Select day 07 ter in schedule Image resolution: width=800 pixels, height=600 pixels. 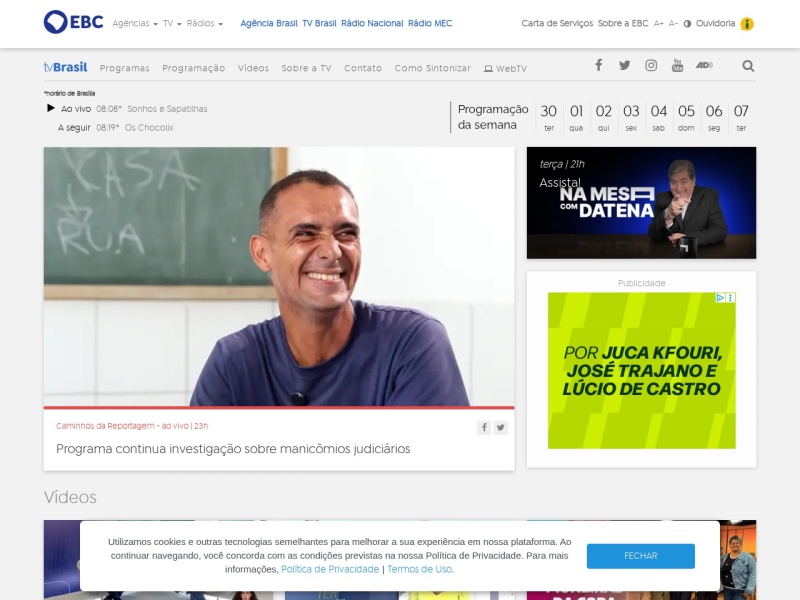coord(741,117)
